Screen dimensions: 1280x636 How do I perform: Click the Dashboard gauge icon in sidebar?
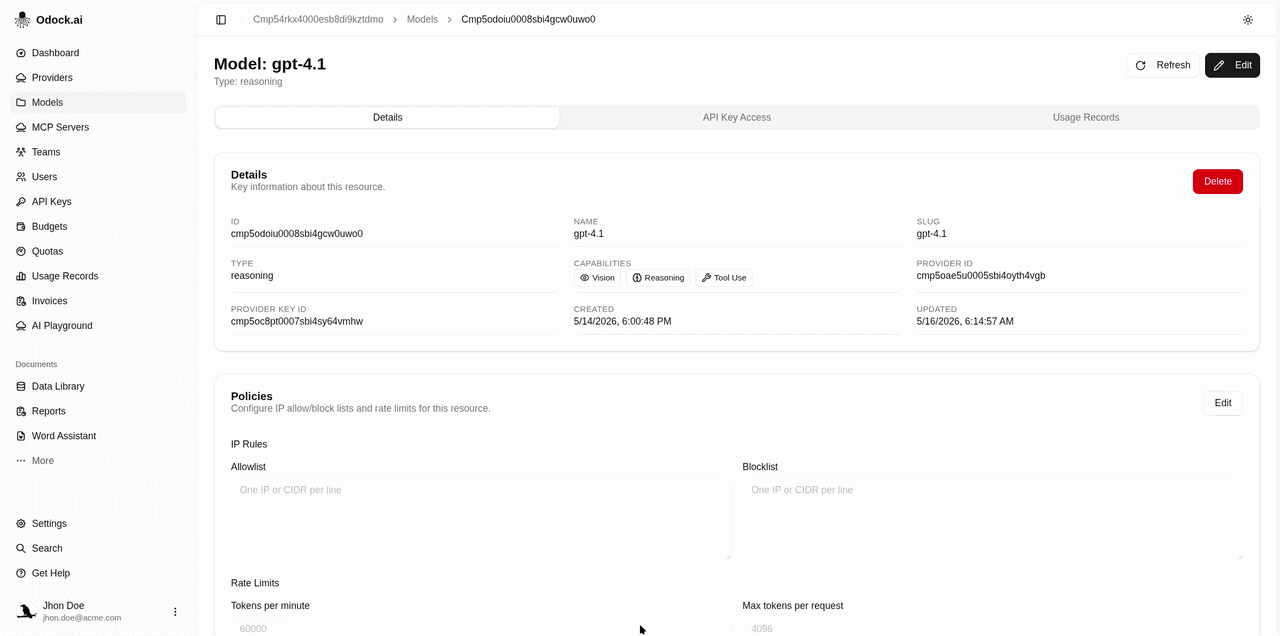21,53
